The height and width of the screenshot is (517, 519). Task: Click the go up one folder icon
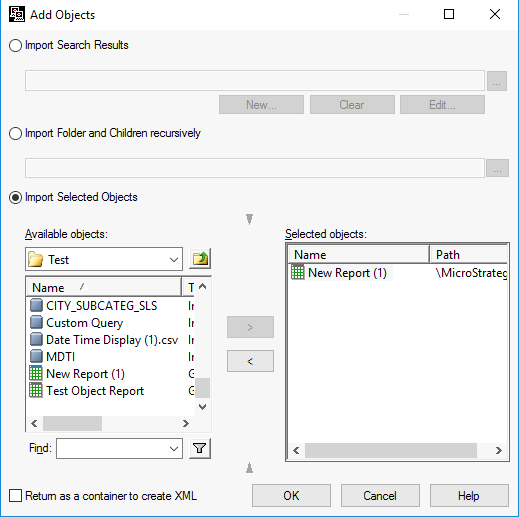point(200,259)
